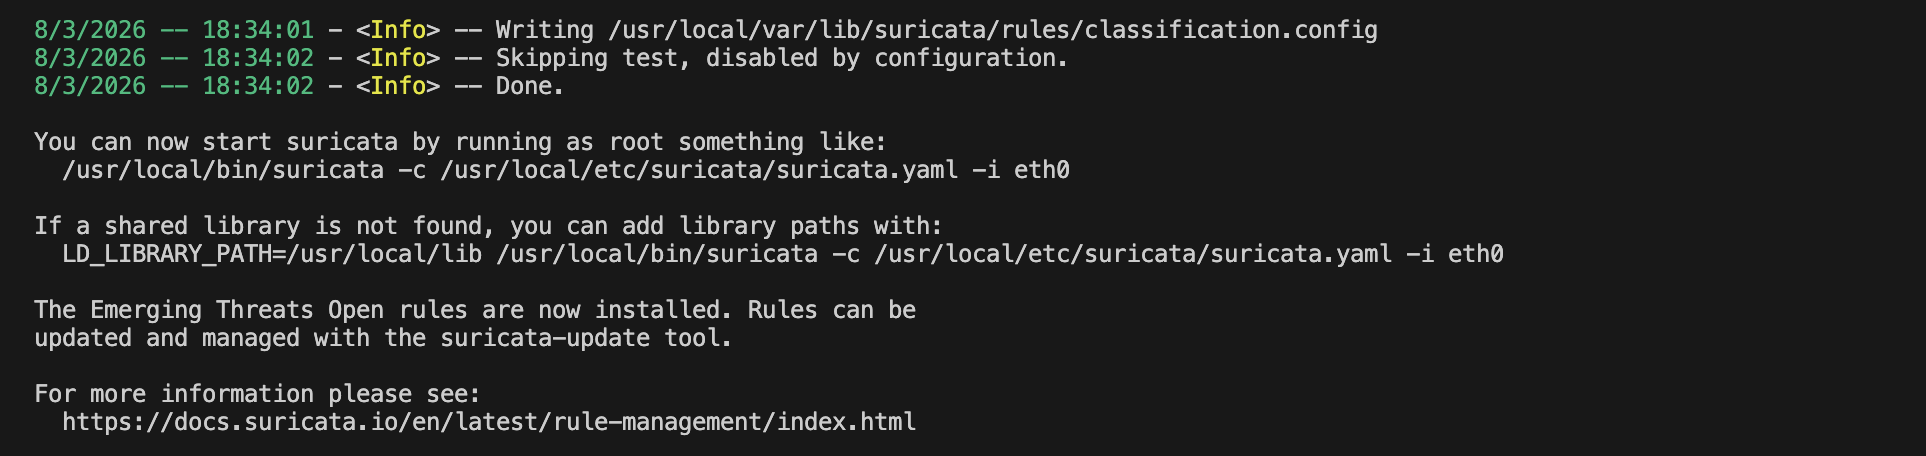
Task: Click the "You can now start suricata" line
Action: coord(460,142)
